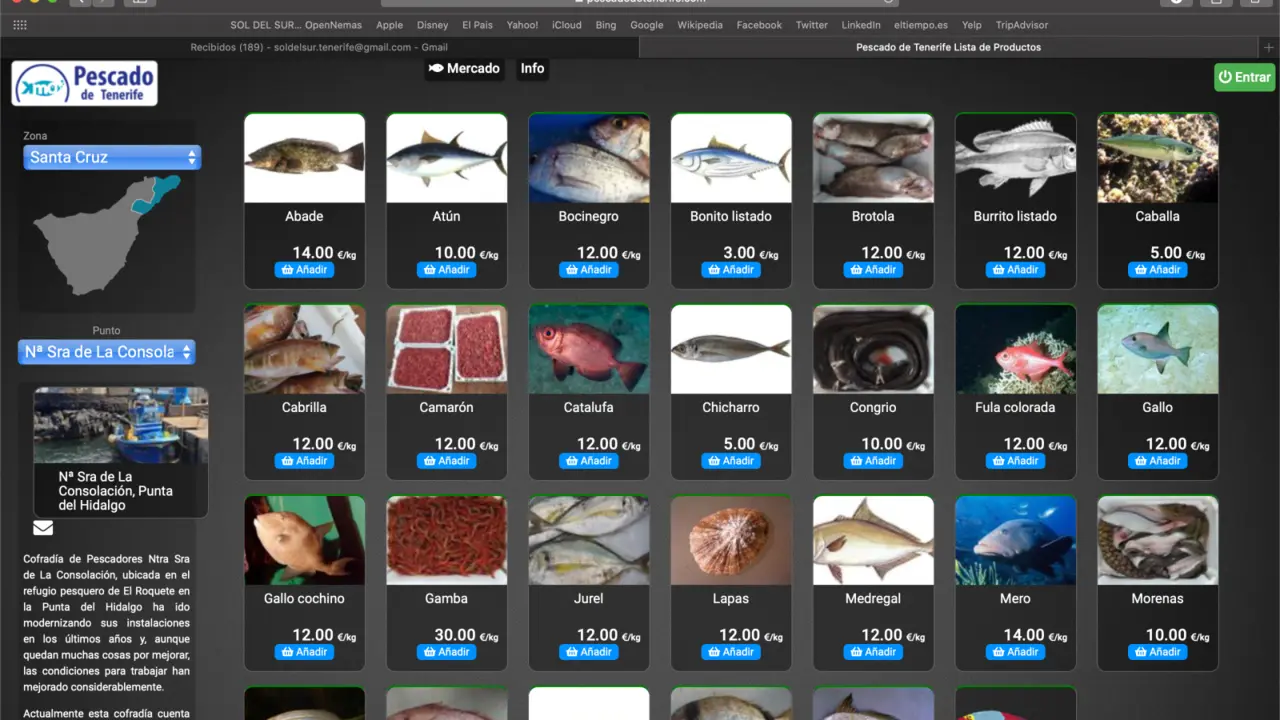Open a new Safari tab with plus

(1269, 47)
